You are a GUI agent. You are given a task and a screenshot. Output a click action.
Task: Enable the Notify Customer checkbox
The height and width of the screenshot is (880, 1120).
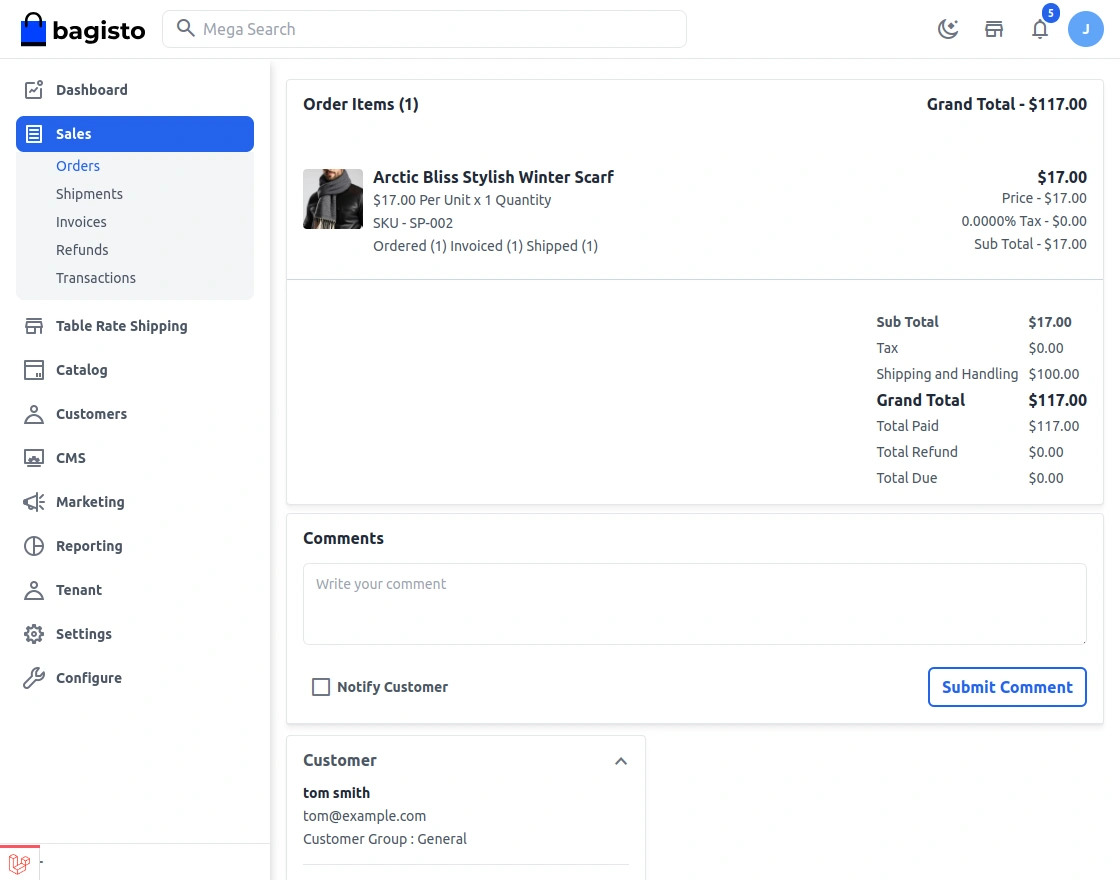coord(321,687)
